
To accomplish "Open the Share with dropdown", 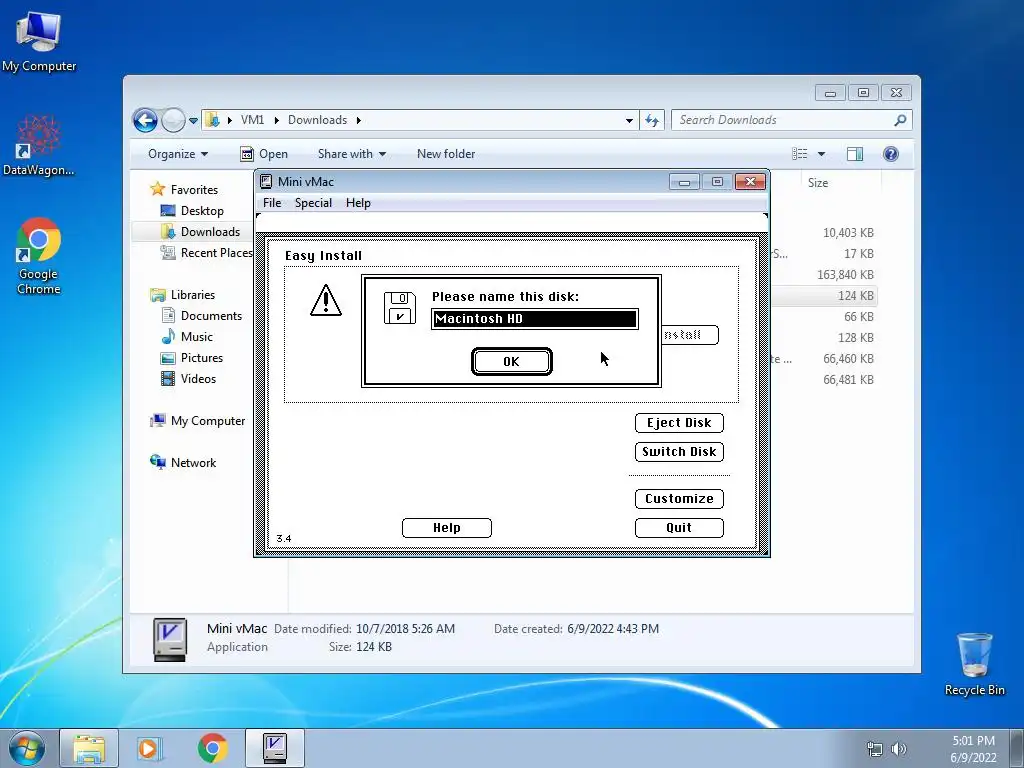I will (x=351, y=154).
